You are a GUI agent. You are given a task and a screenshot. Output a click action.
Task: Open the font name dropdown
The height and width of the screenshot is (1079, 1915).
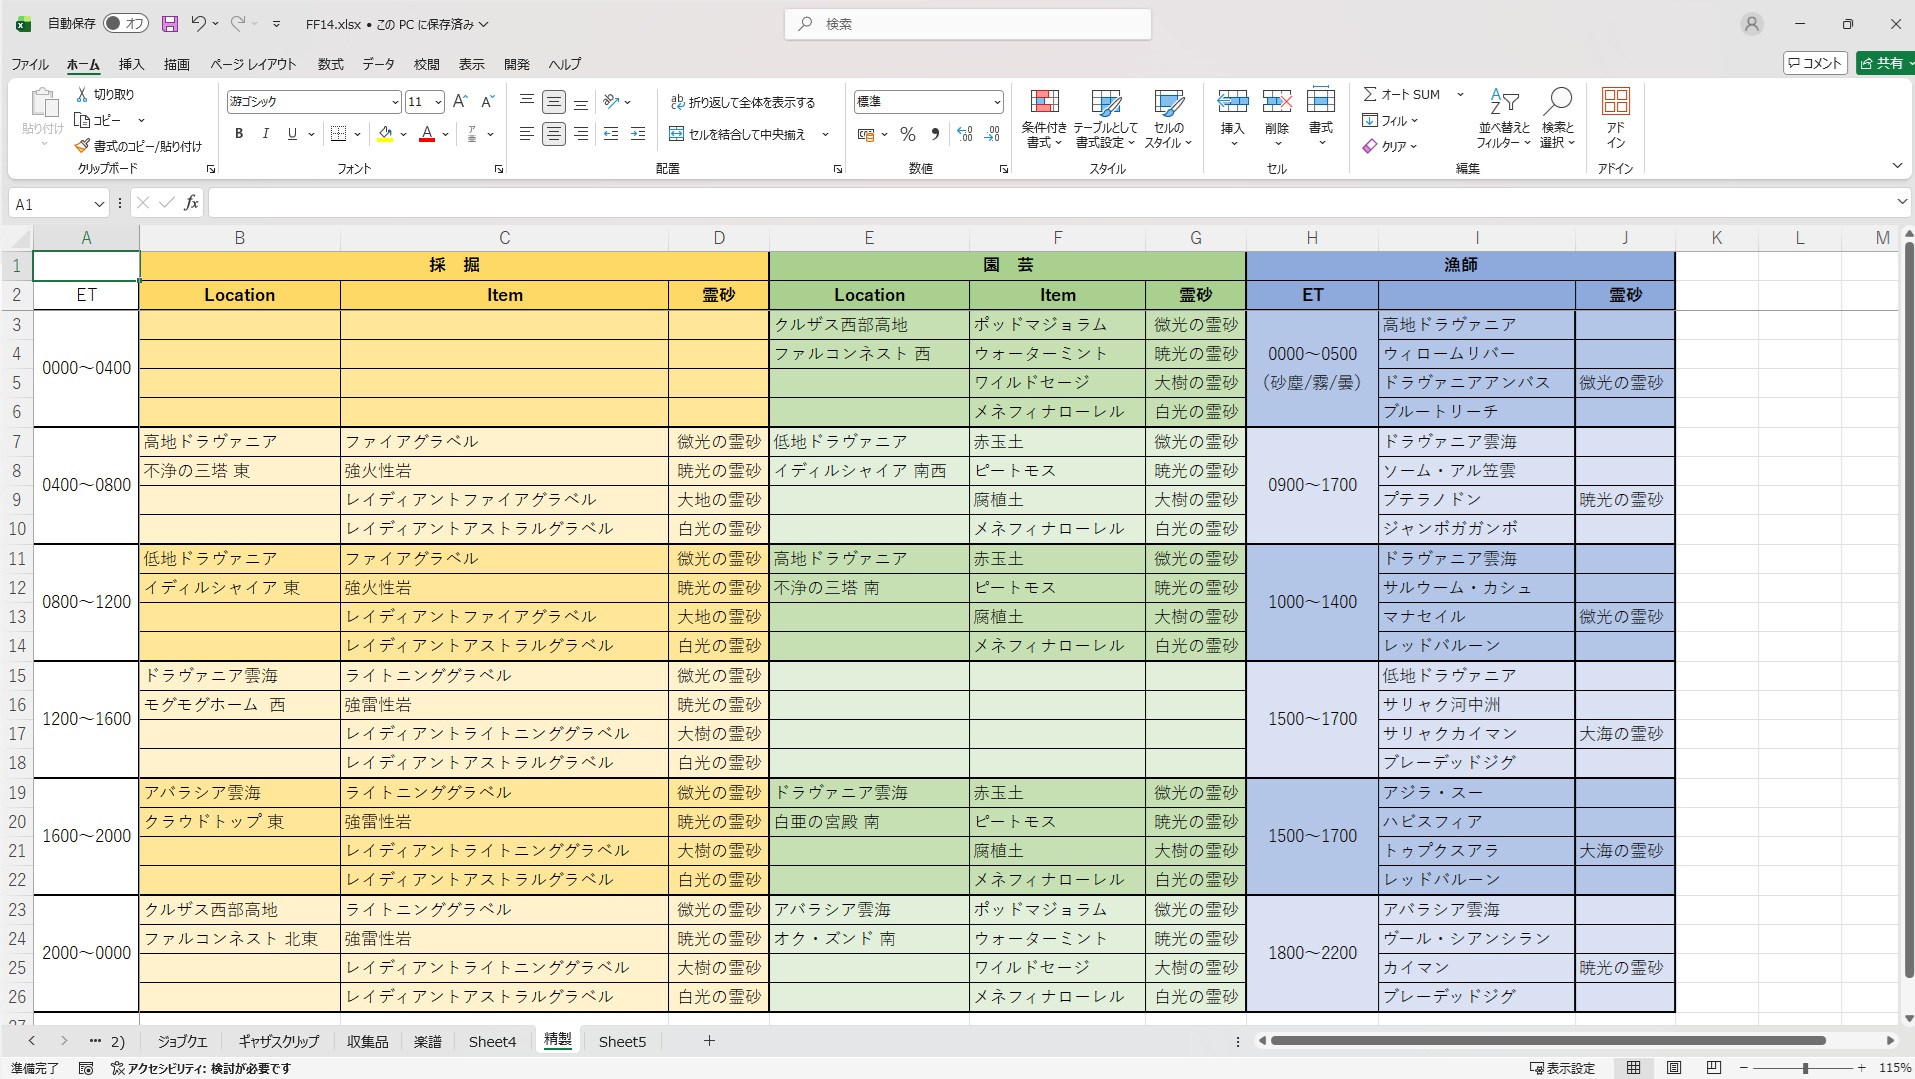click(395, 102)
